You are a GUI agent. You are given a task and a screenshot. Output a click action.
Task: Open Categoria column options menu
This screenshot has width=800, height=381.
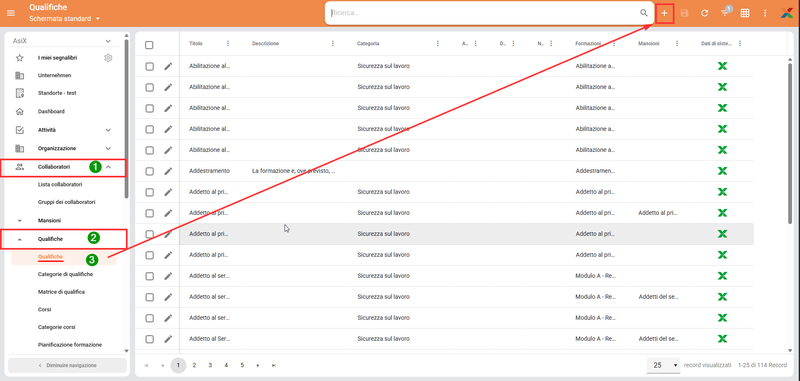tap(438, 44)
